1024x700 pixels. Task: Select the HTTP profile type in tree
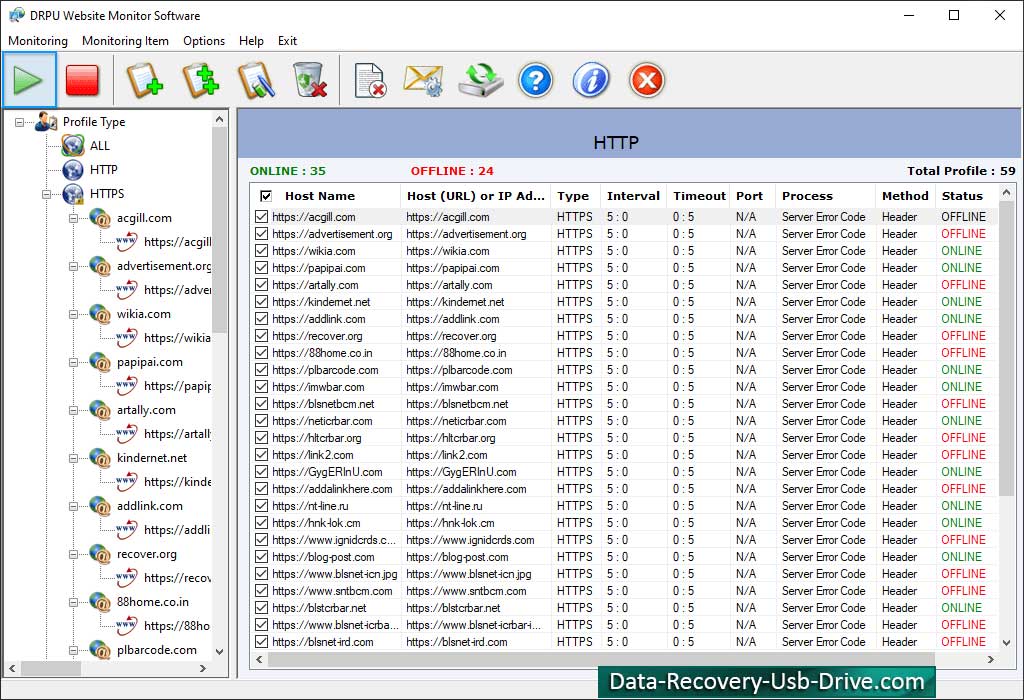(x=103, y=170)
